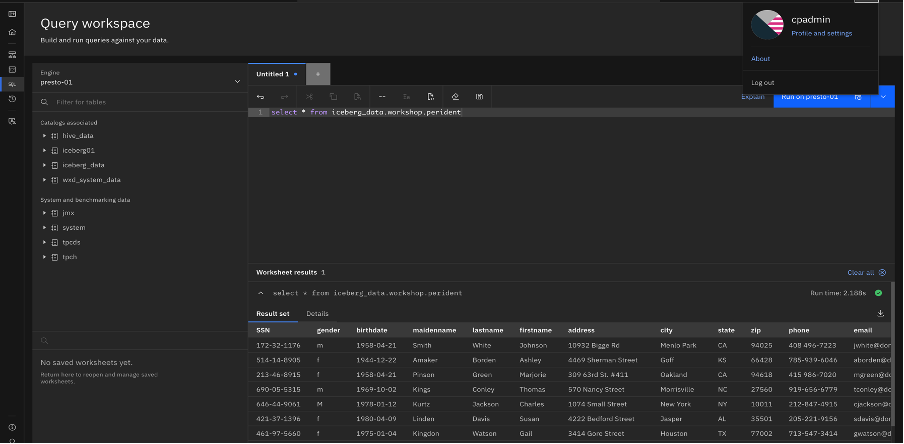
Task: Click the cell Menlo Park
Action: point(678,345)
